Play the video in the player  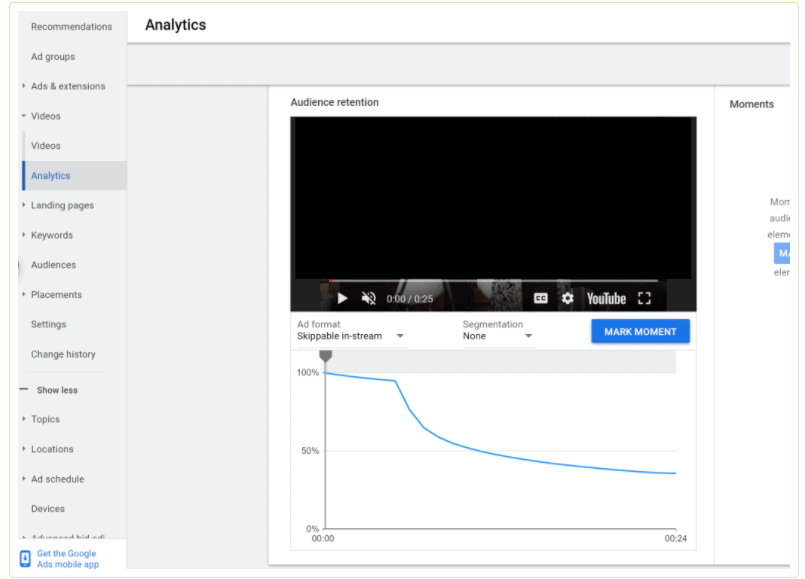pyautogui.click(x=342, y=298)
